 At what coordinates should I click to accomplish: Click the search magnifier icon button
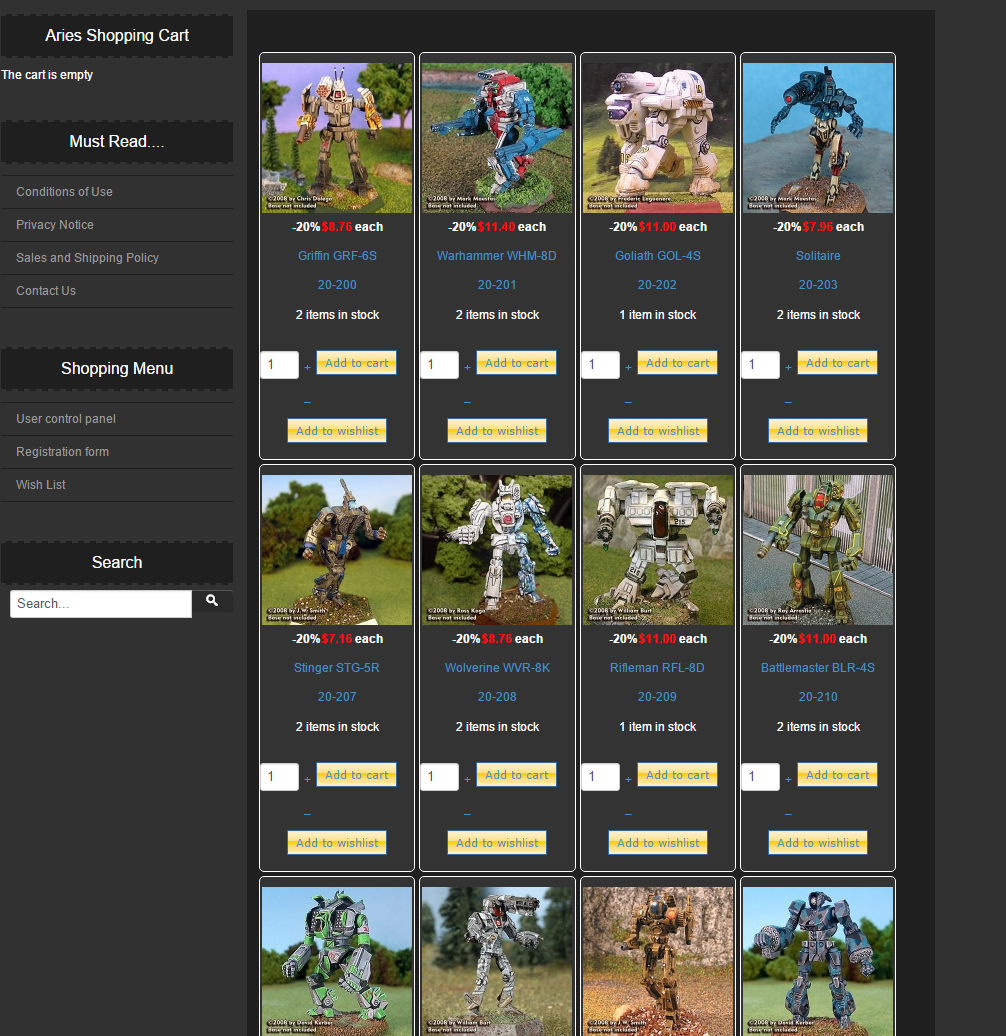click(x=212, y=601)
